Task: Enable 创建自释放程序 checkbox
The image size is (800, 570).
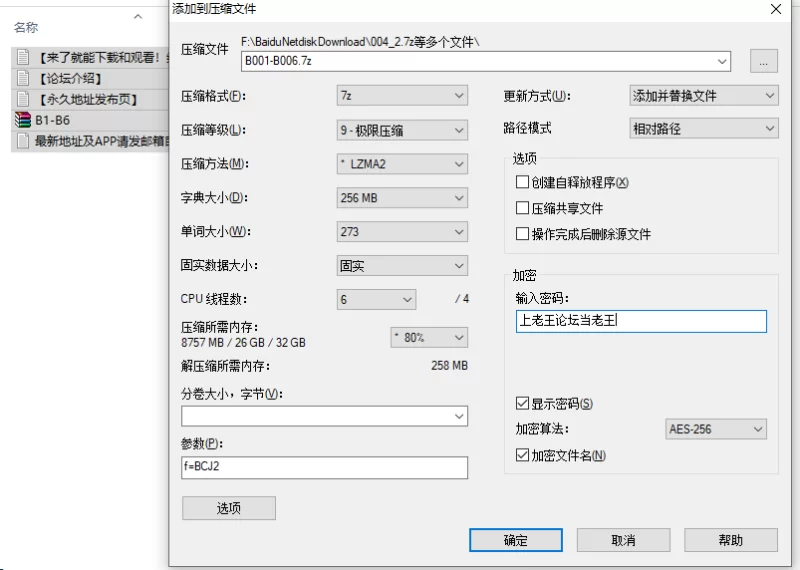Action: pyautogui.click(x=522, y=182)
